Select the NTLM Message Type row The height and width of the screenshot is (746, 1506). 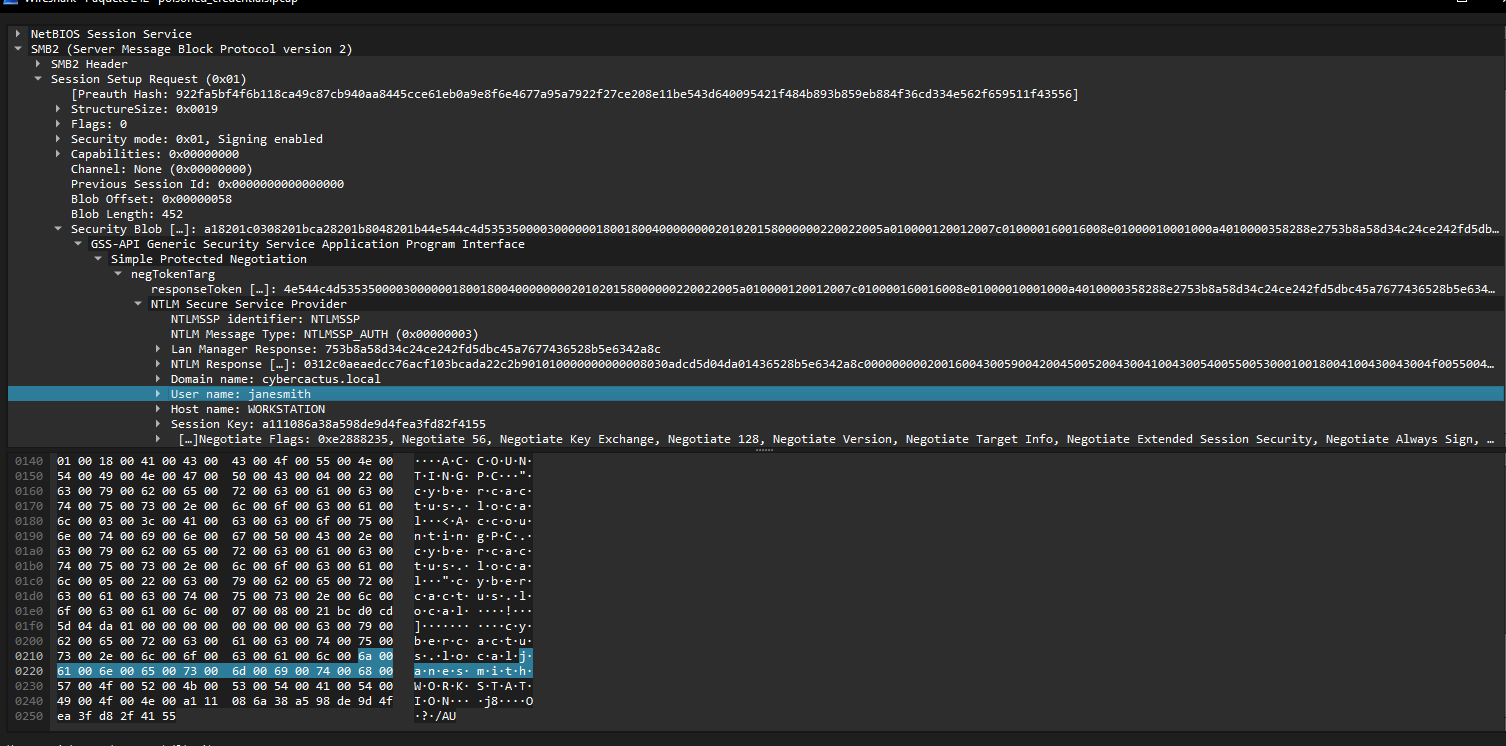[324, 334]
